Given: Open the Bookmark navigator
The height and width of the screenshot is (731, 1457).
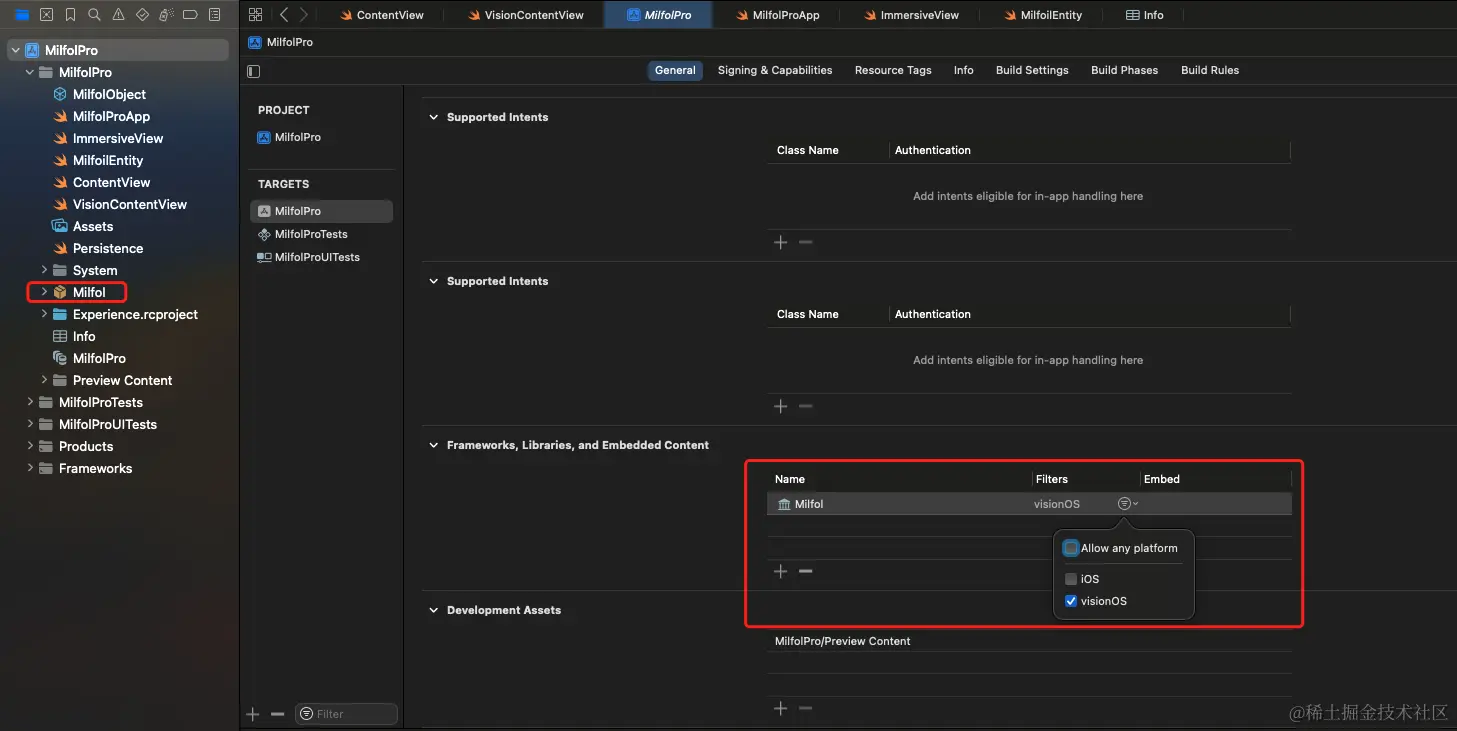Looking at the screenshot, I should 70,15.
